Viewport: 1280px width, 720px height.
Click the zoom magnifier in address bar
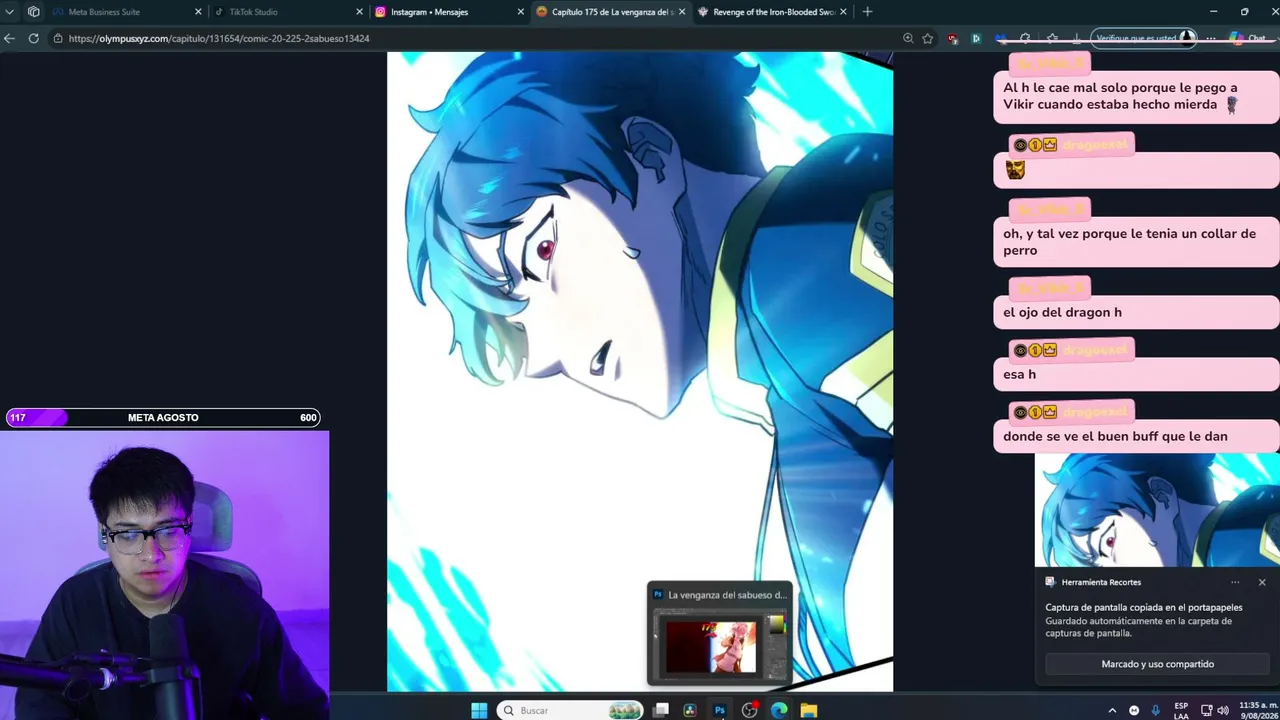(908, 38)
